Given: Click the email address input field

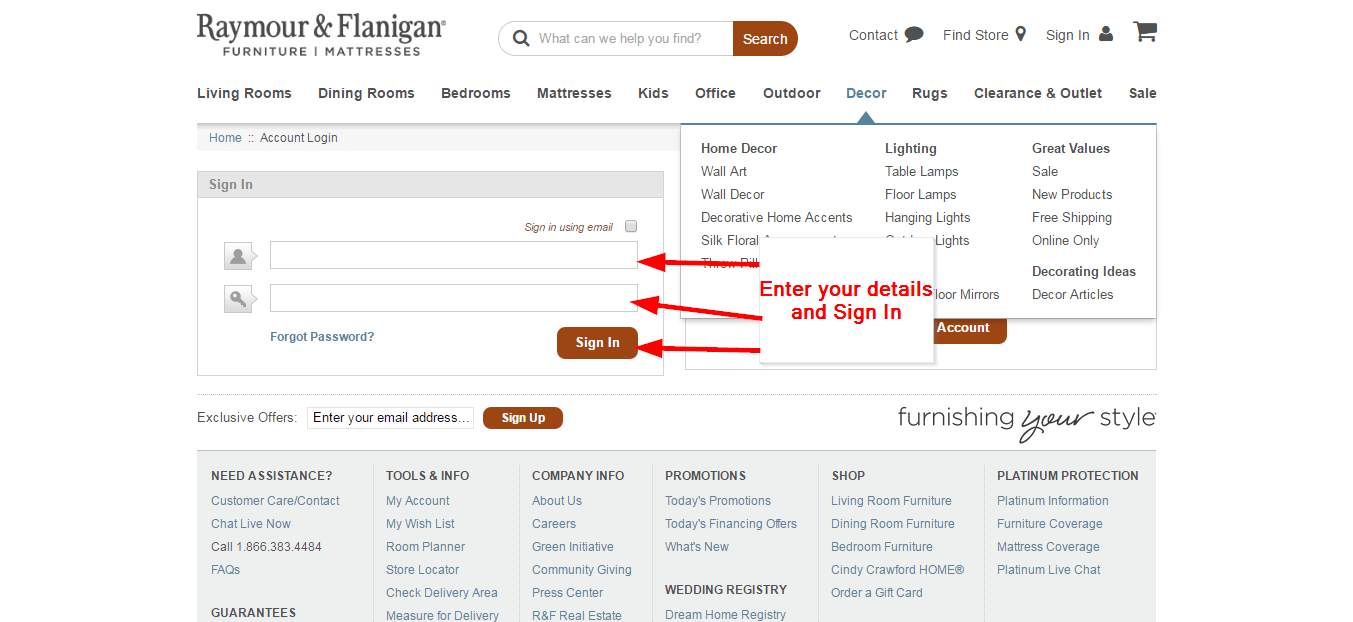Looking at the screenshot, I should pos(390,417).
